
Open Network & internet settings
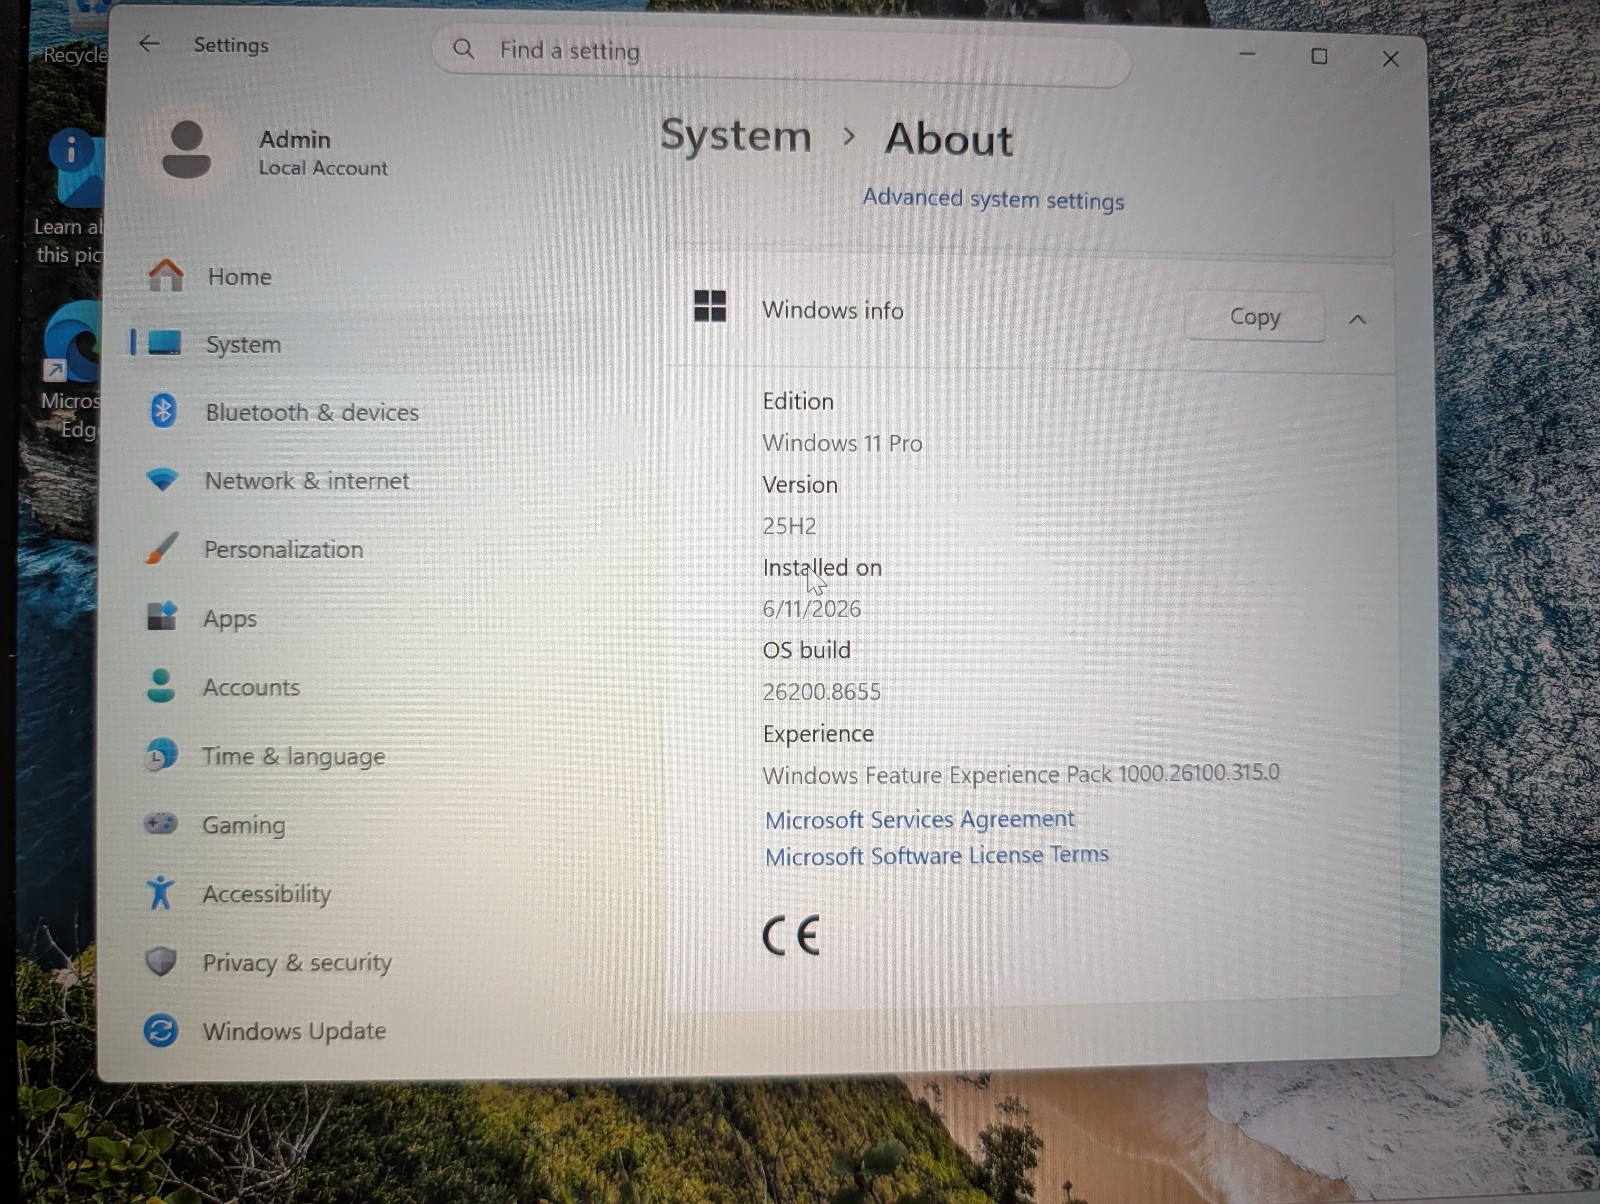coord(307,481)
